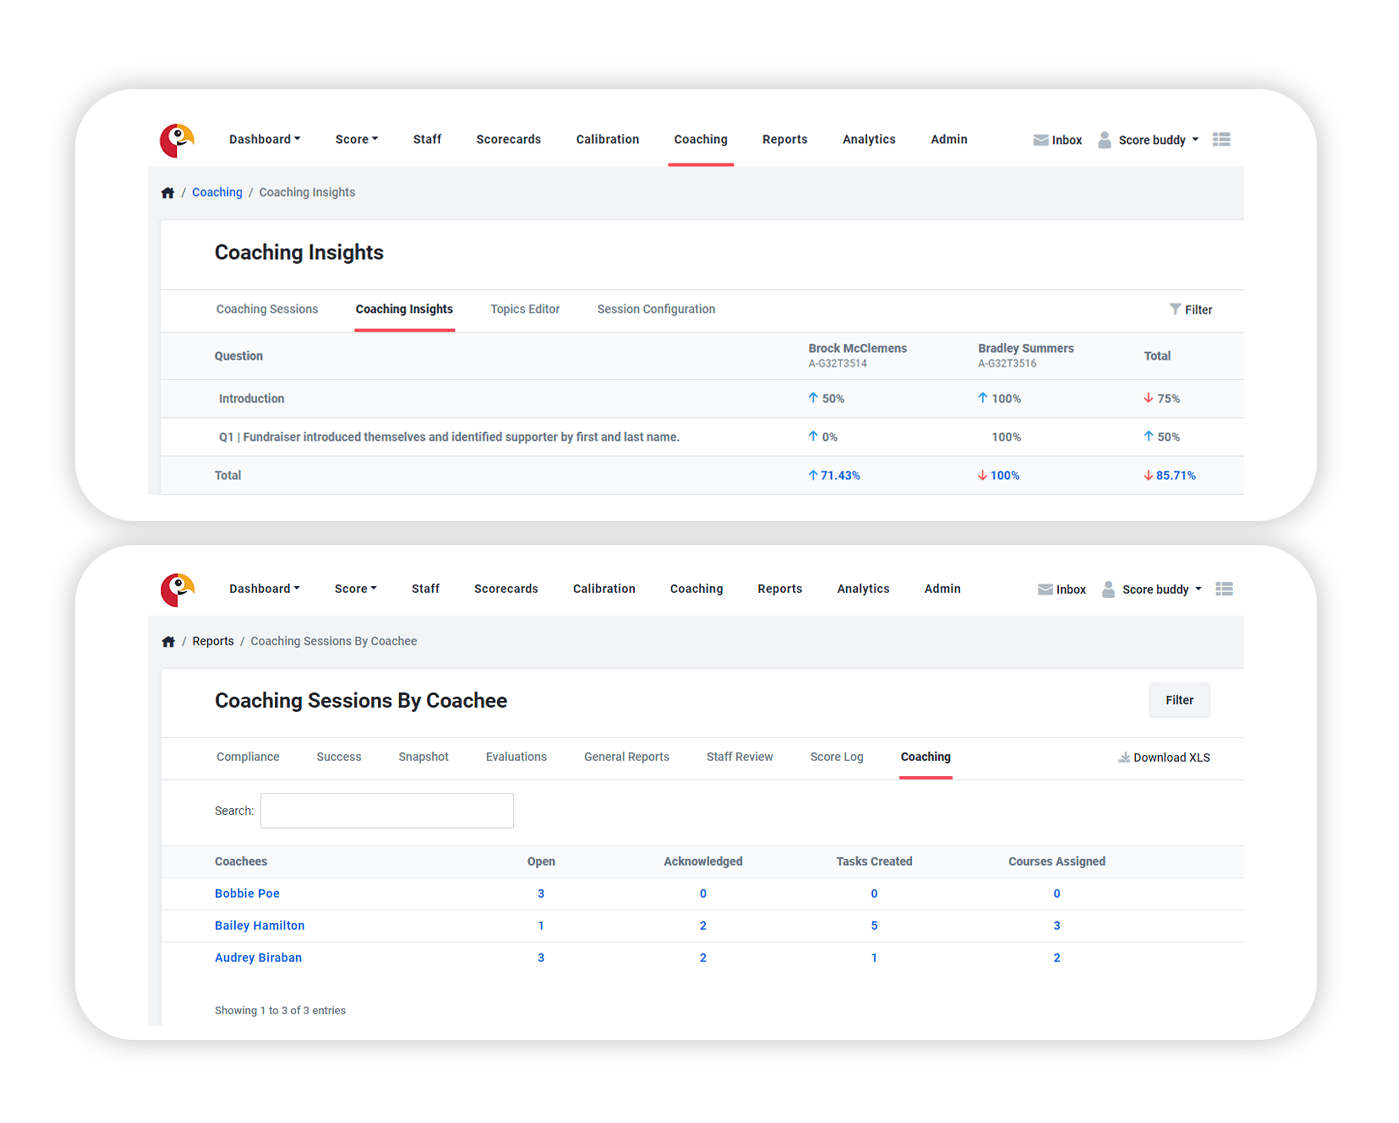Select Analytics from the navigation menu

pos(868,139)
